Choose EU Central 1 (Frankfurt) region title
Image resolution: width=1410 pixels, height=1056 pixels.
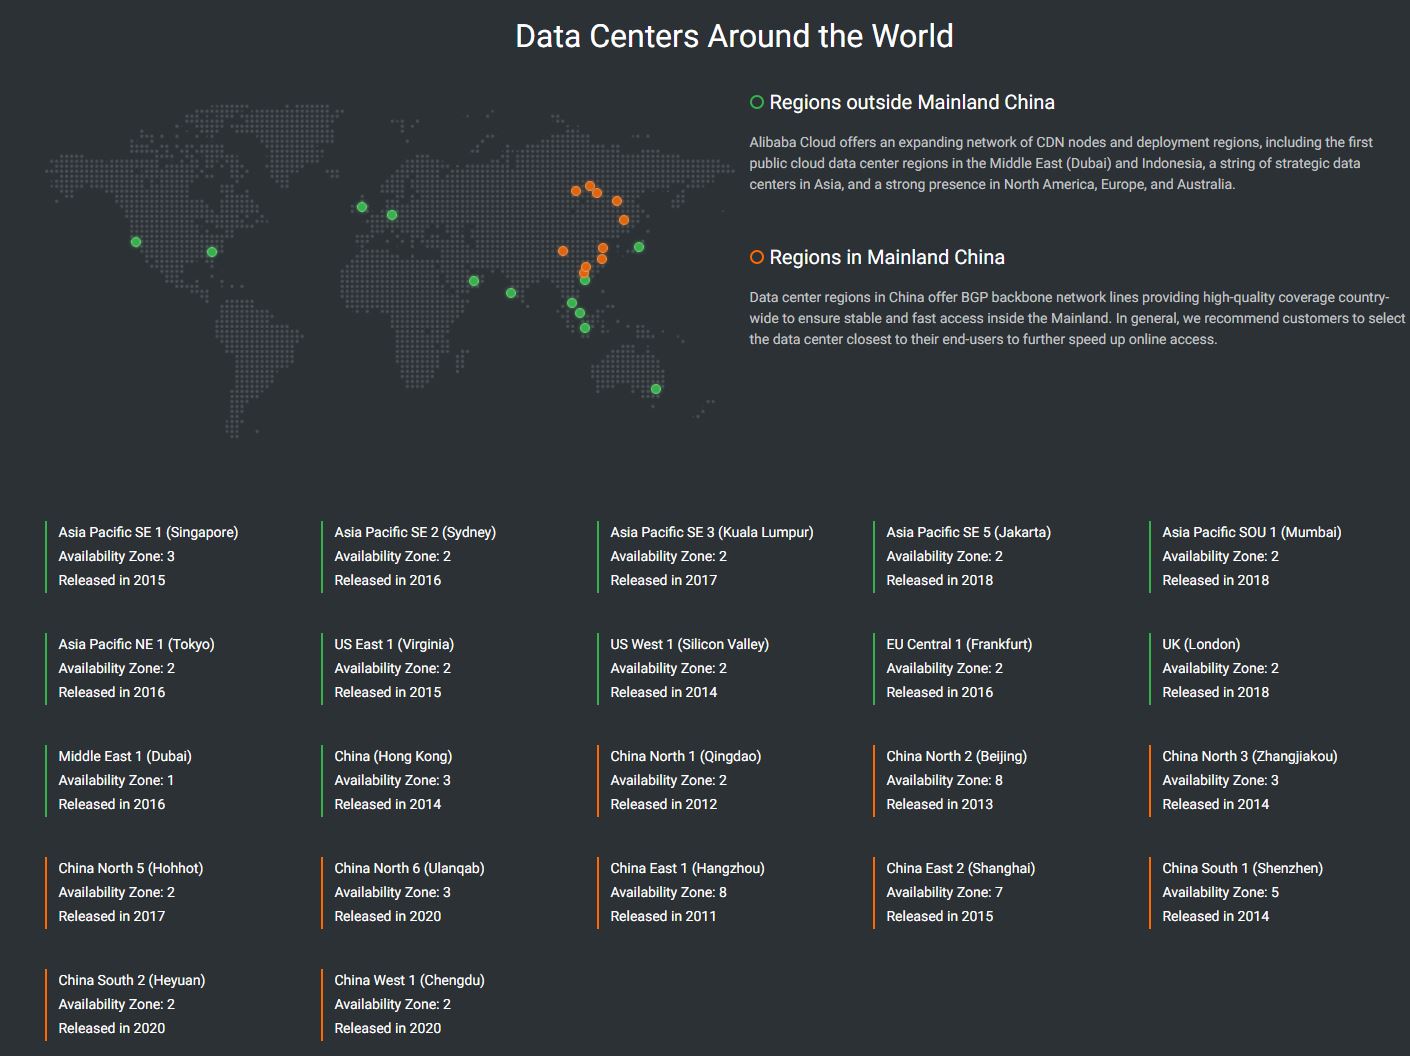tap(959, 644)
